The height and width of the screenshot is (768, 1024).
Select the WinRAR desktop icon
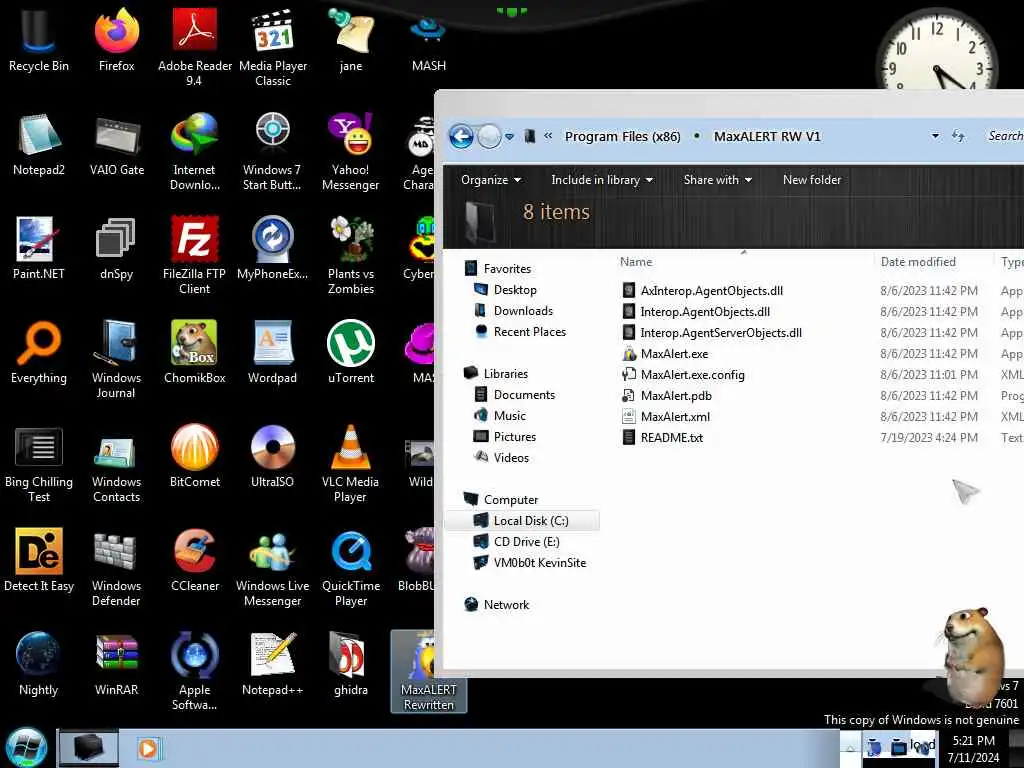pyautogui.click(x=117, y=664)
